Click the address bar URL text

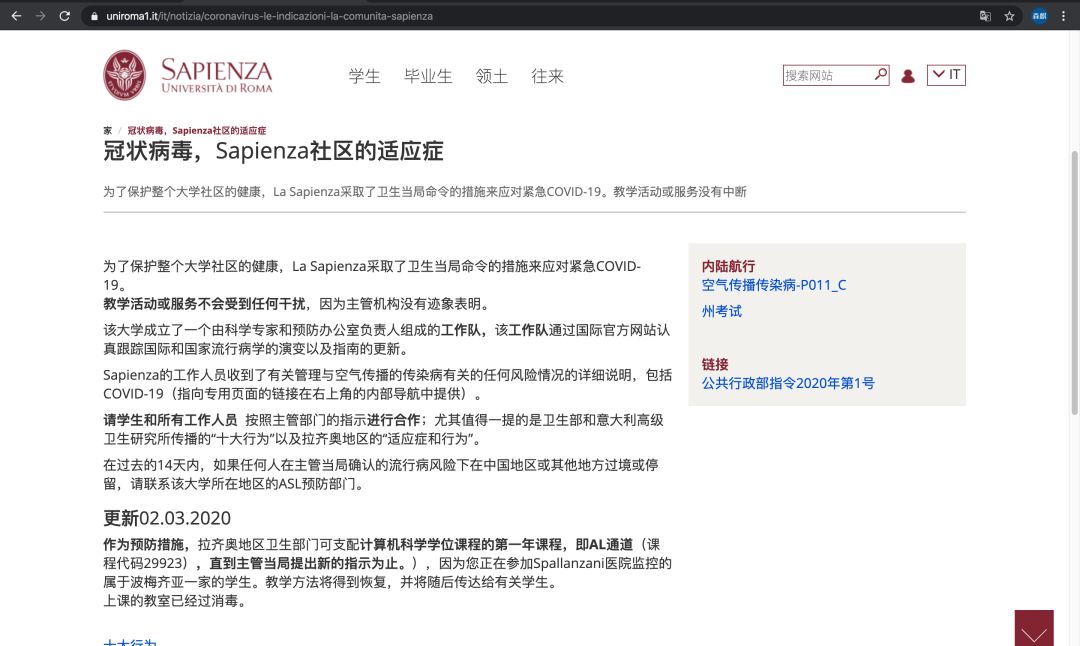click(x=269, y=16)
